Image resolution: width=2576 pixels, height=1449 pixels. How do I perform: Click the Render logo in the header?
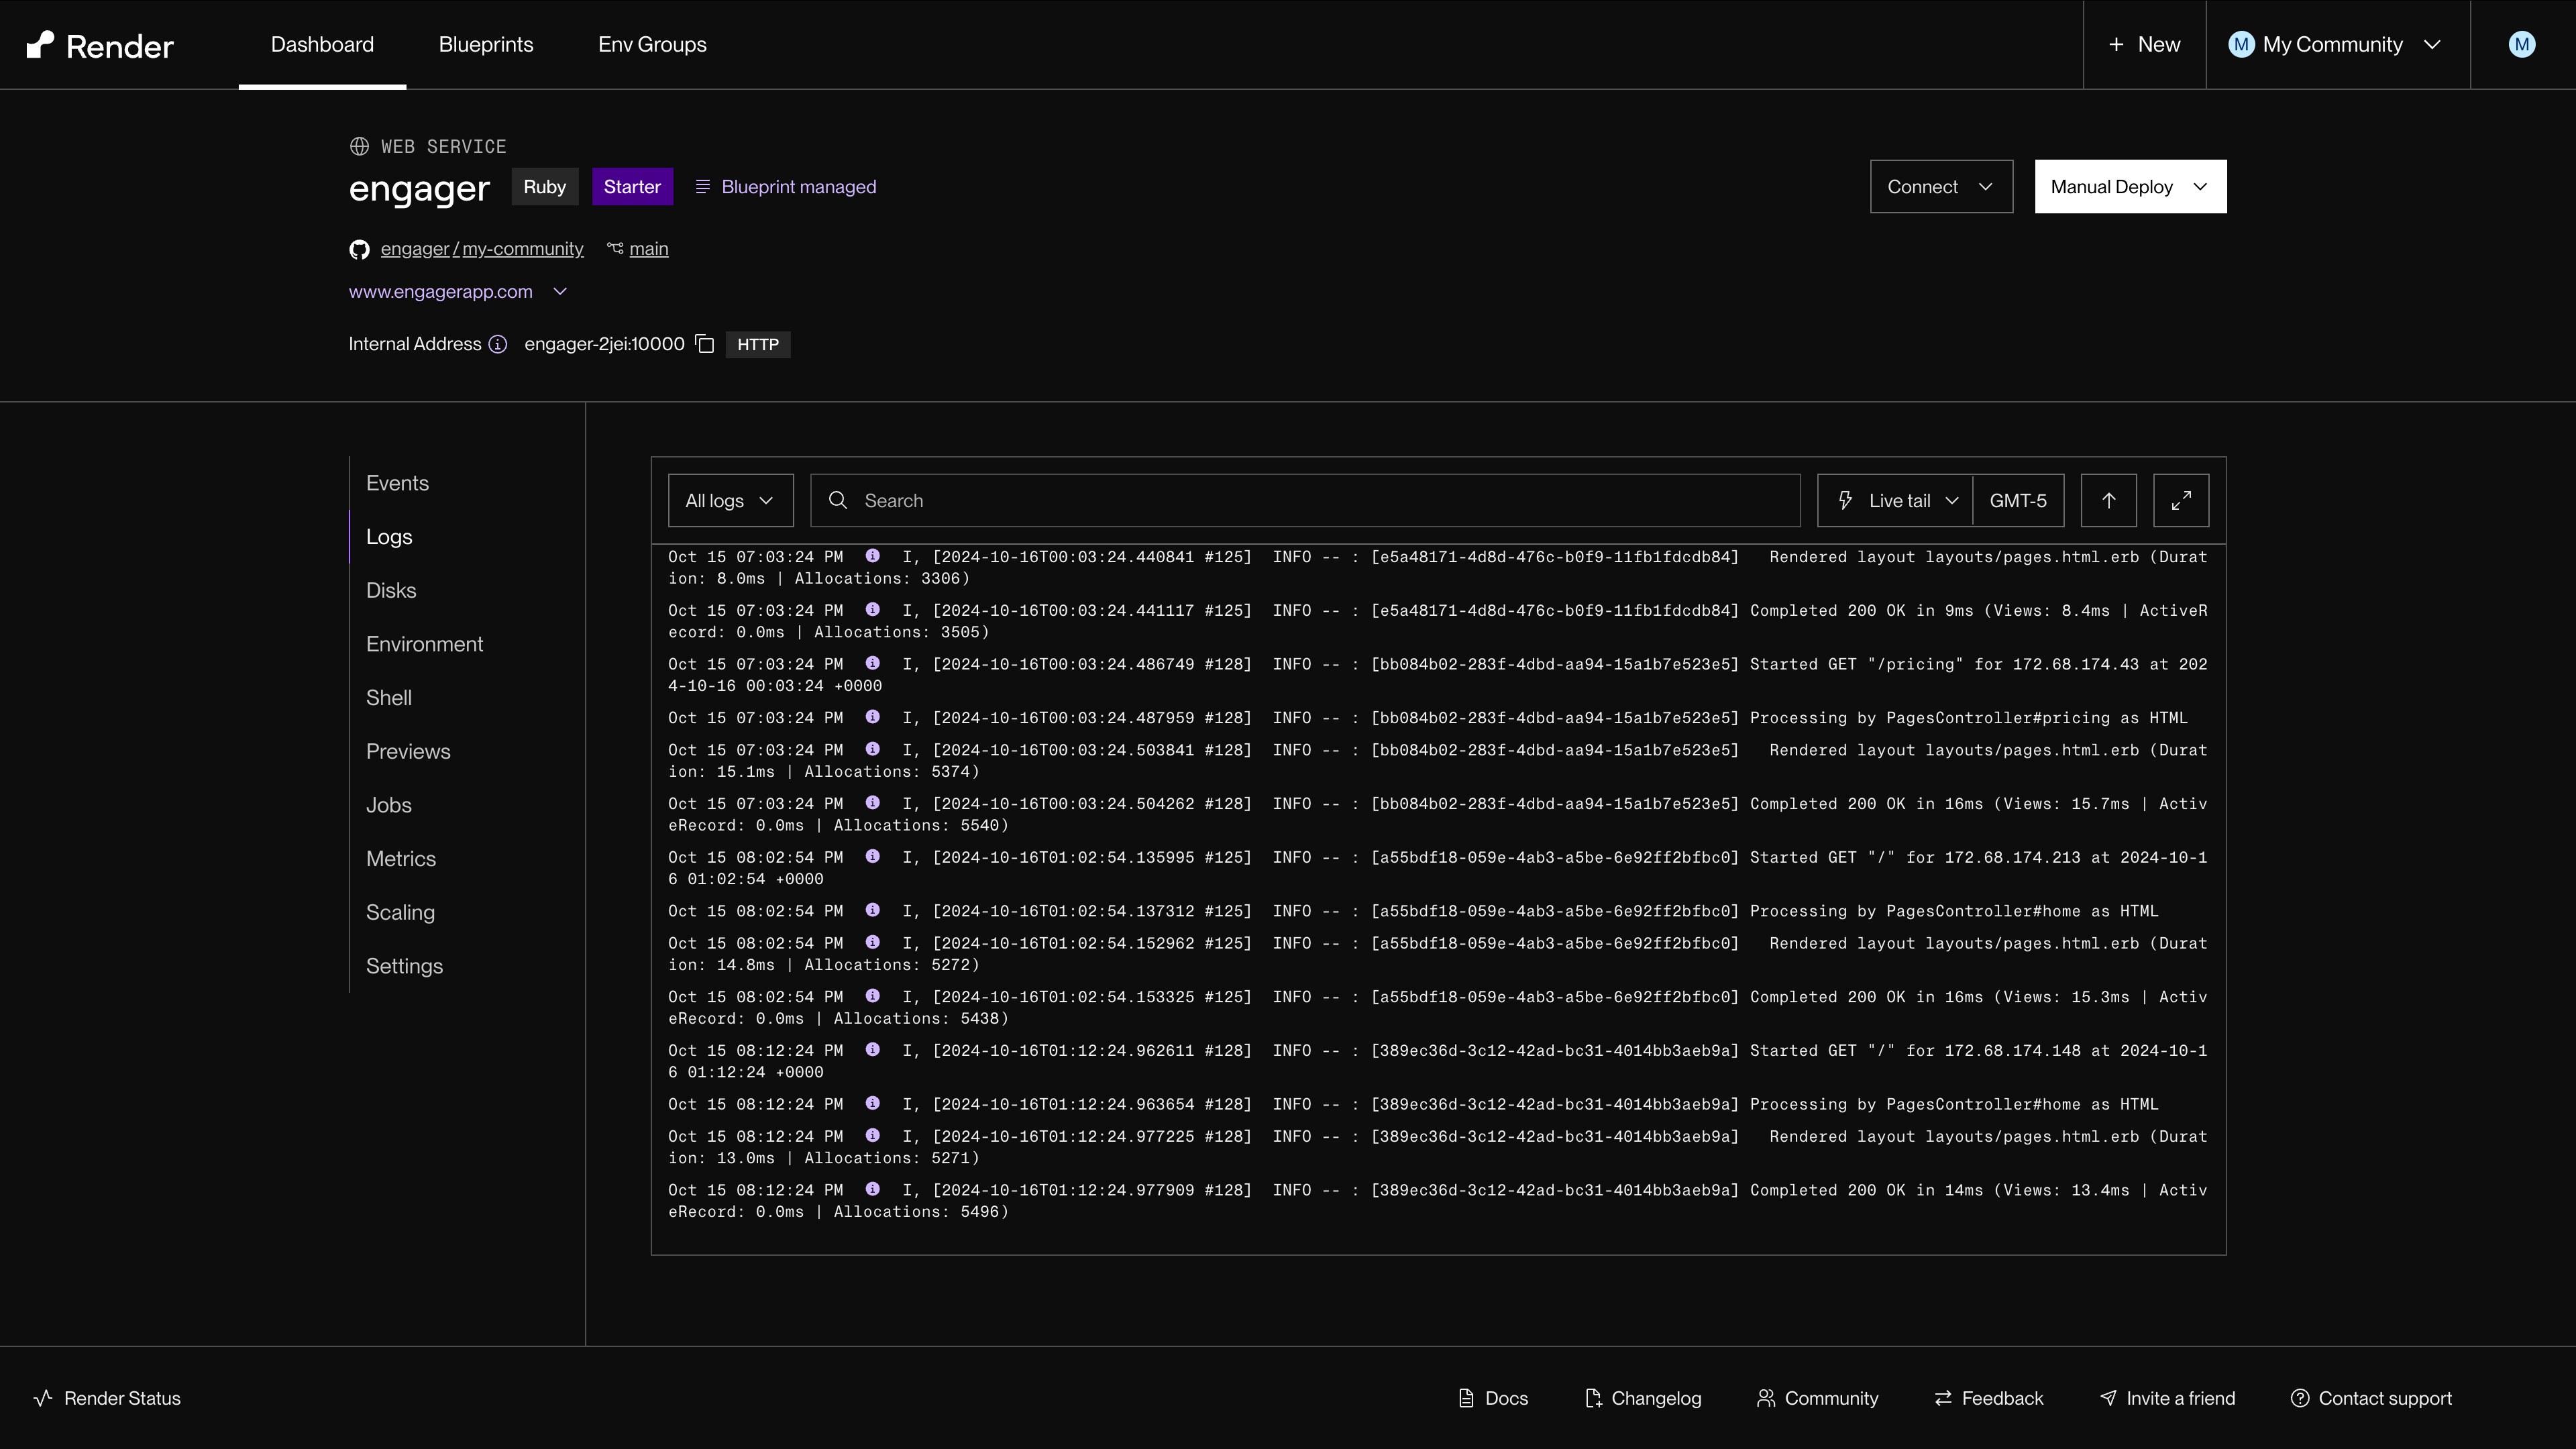[100, 45]
